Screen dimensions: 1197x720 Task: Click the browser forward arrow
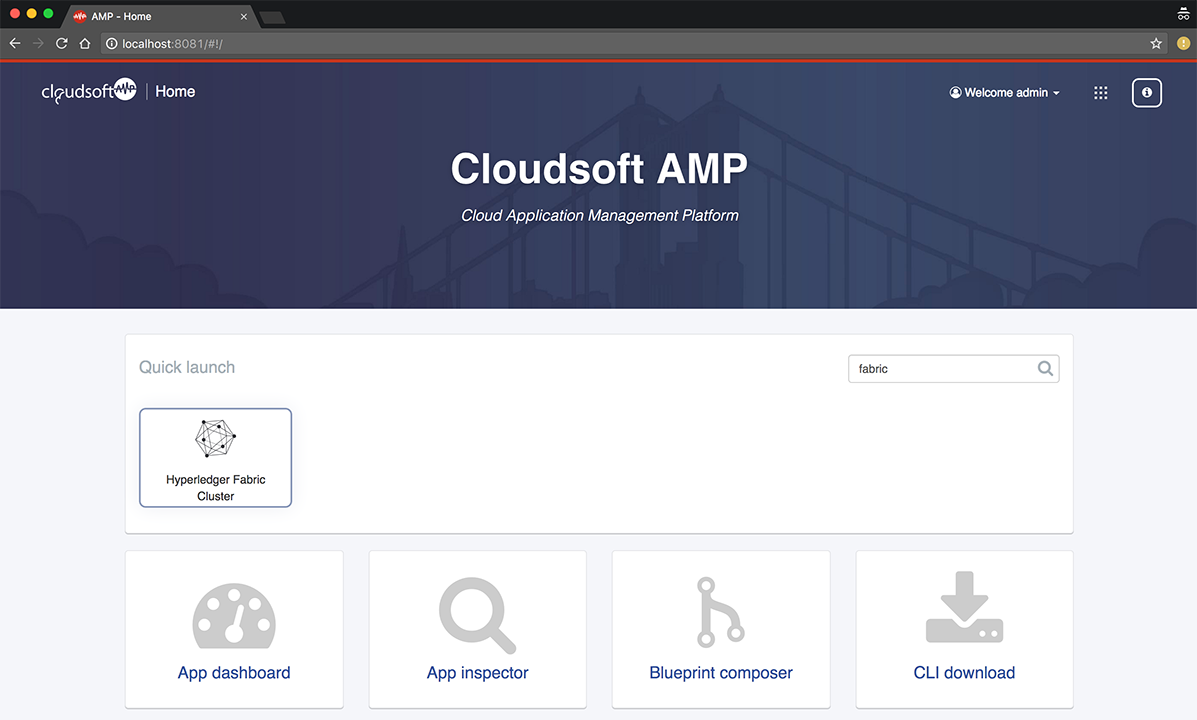coord(38,44)
